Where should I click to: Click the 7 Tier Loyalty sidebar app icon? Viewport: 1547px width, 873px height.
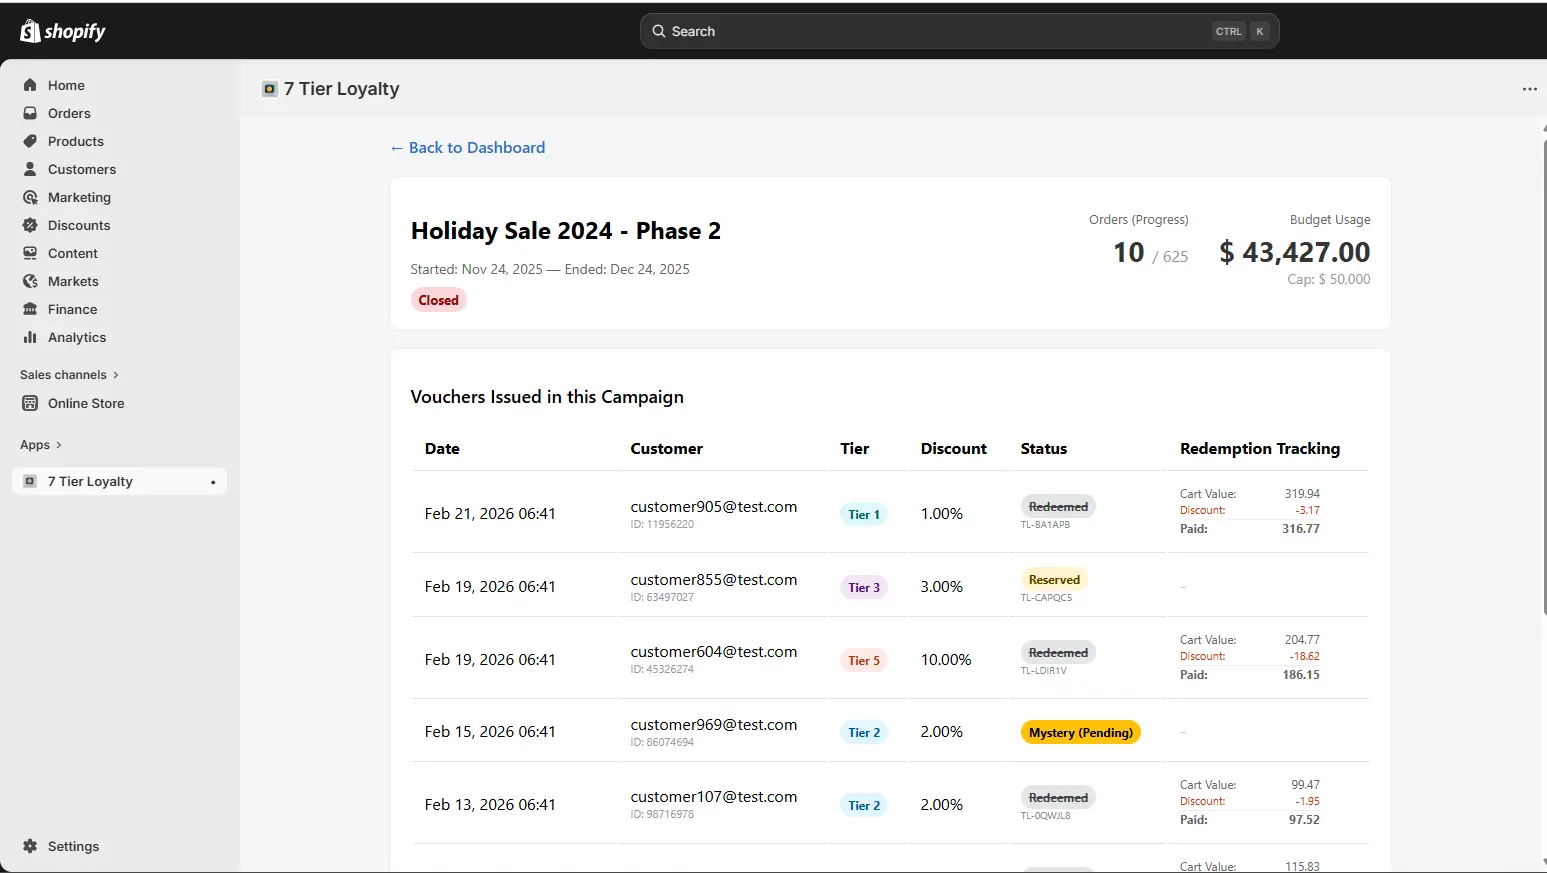(30, 481)
